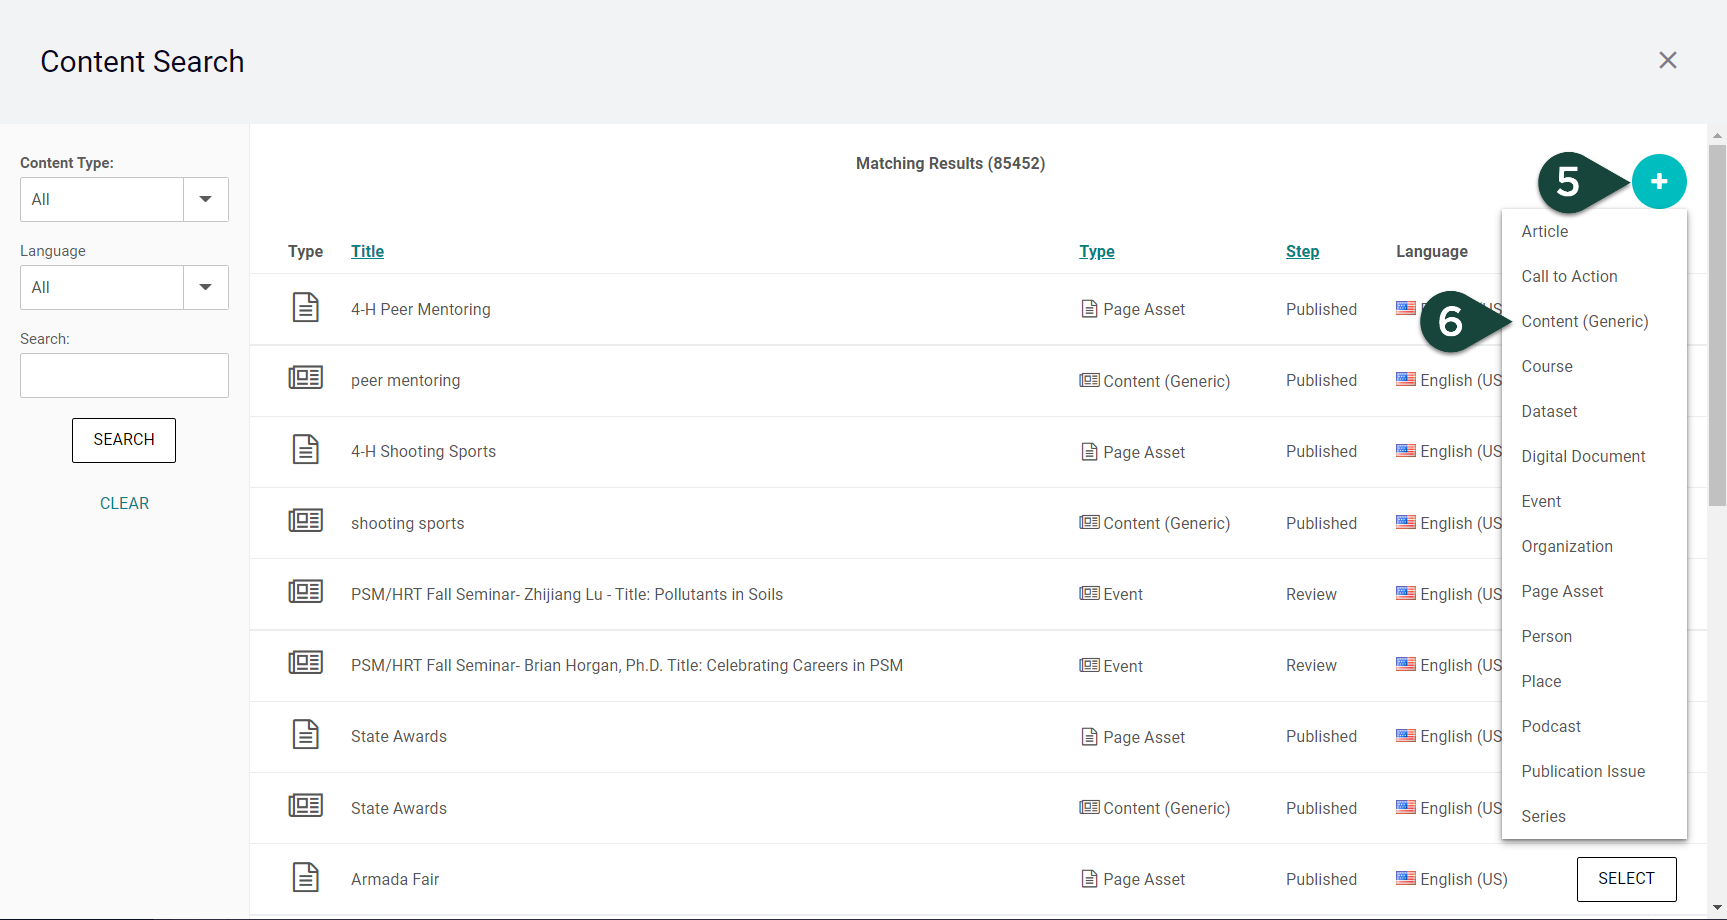Screen dimensions: 1727x920
Task: Focus the Search text field
Action: [124, 376]
